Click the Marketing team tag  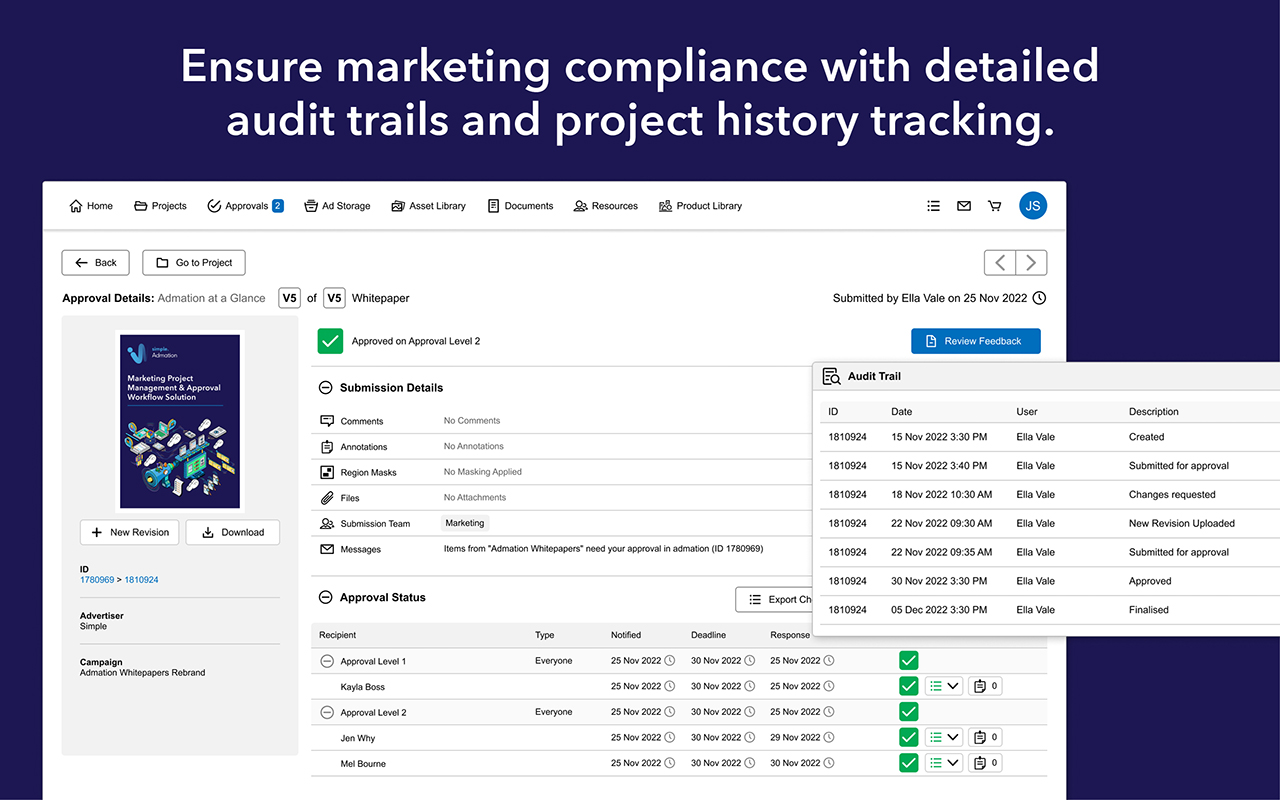[465, 523]
